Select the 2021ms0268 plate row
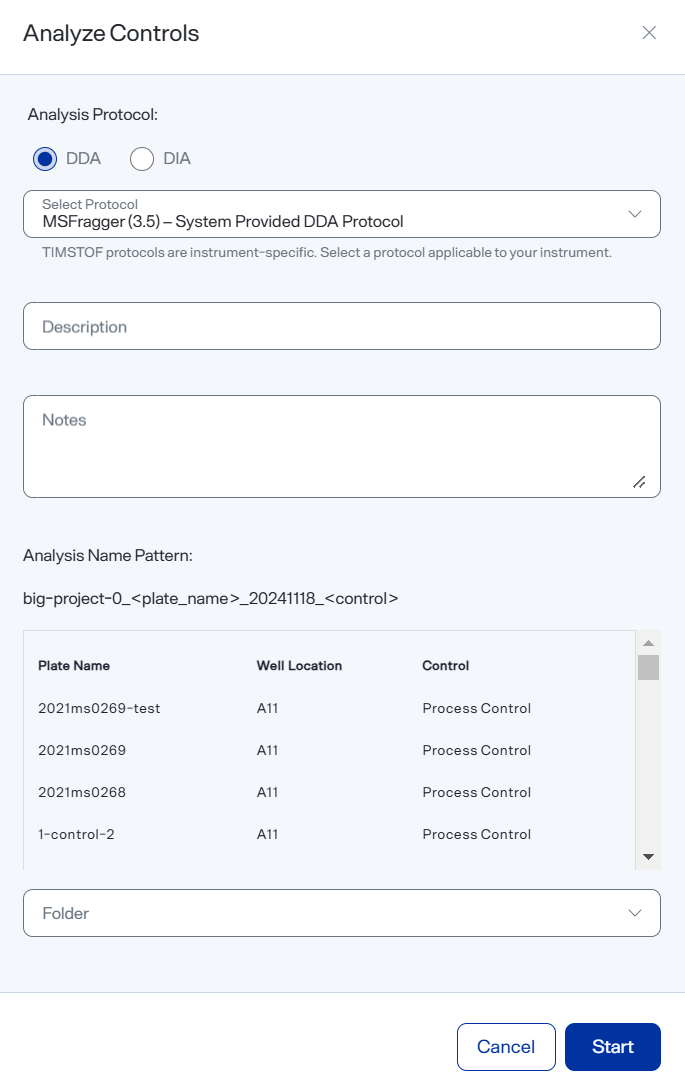The image size is (685, 1091). pyautogui.click(x=329, y=792)
